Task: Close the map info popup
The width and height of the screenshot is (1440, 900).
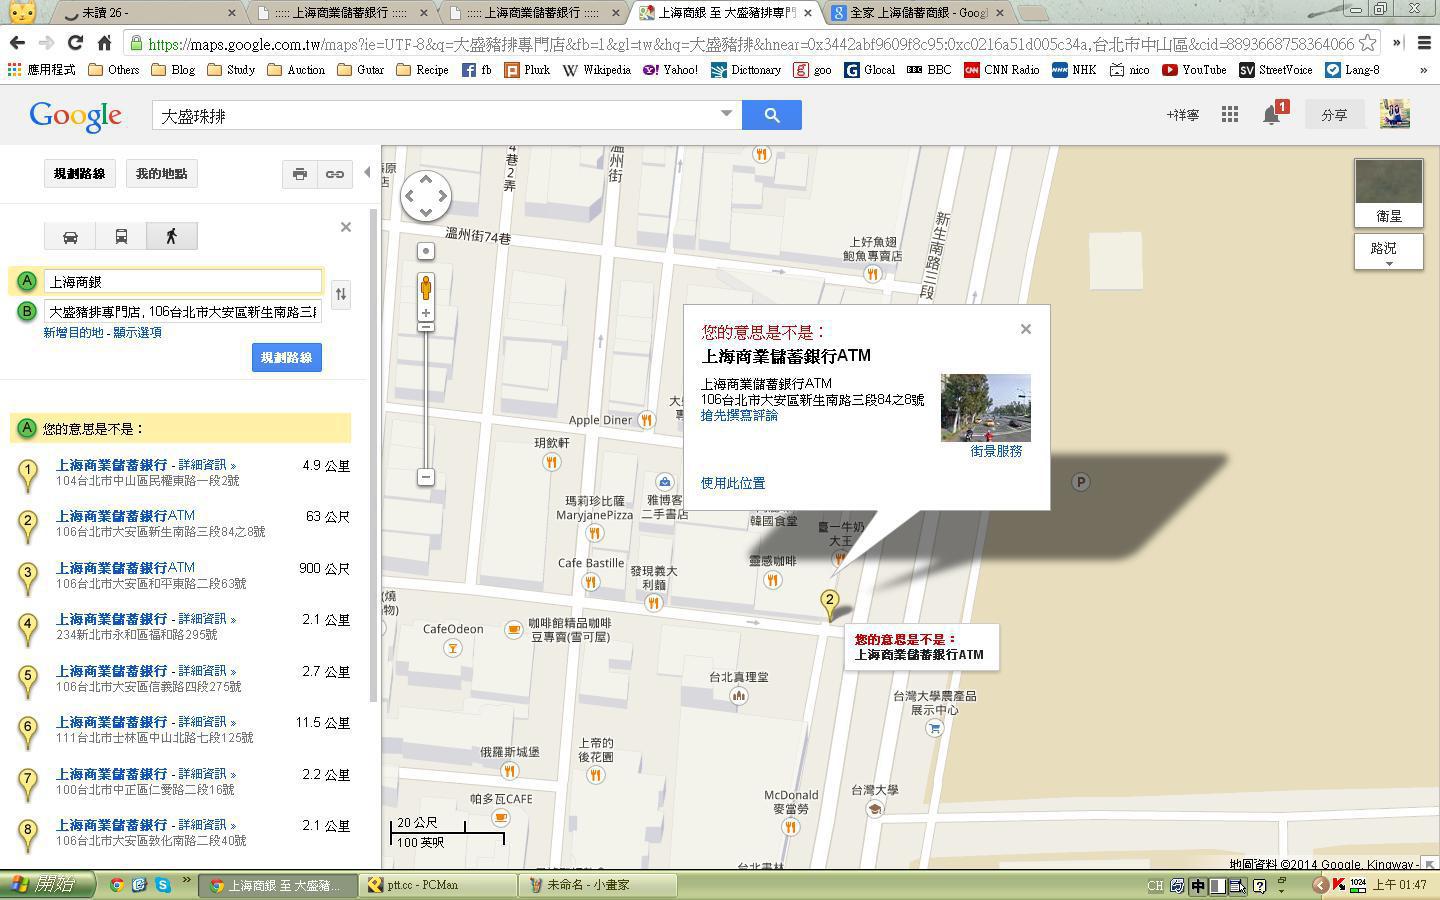Action: click(x=1025, y=329)
